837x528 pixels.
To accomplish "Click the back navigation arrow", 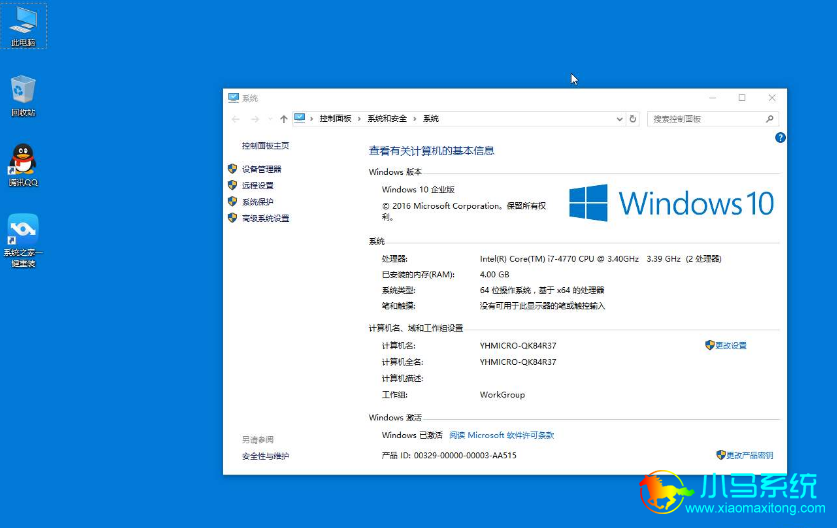I will coord(235,119).
